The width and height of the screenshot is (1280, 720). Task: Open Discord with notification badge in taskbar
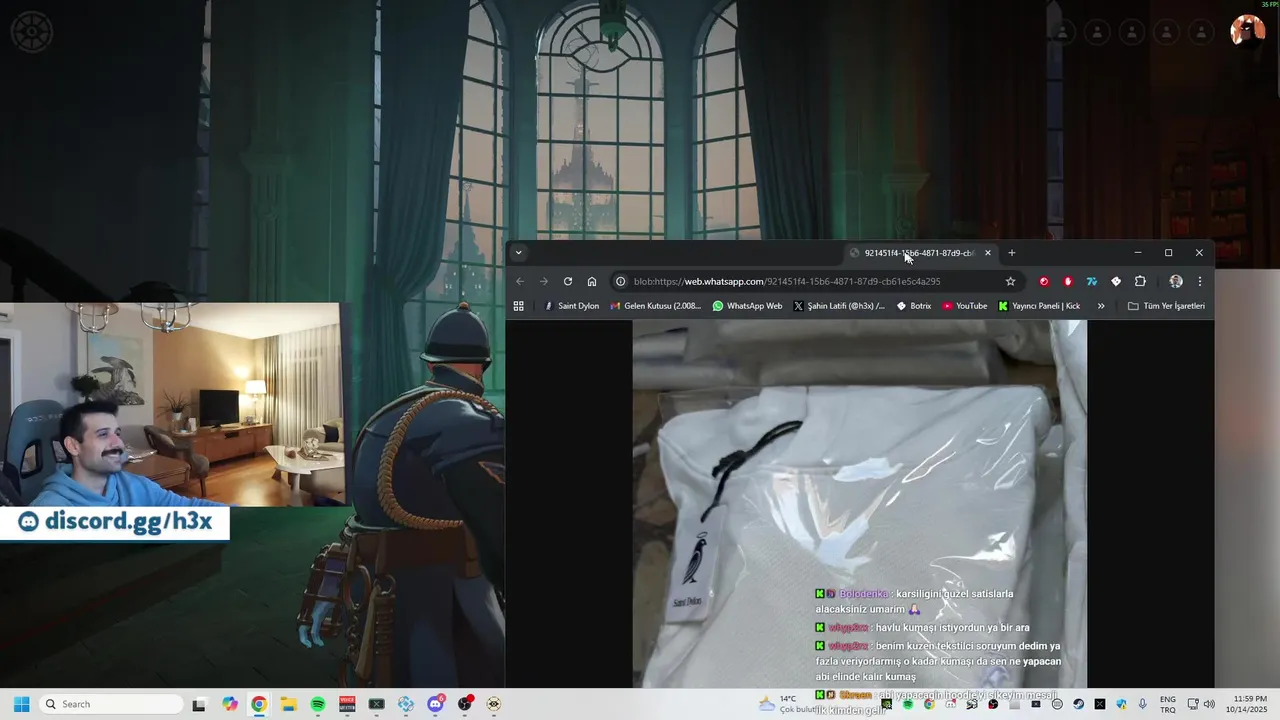coord(436,704)
